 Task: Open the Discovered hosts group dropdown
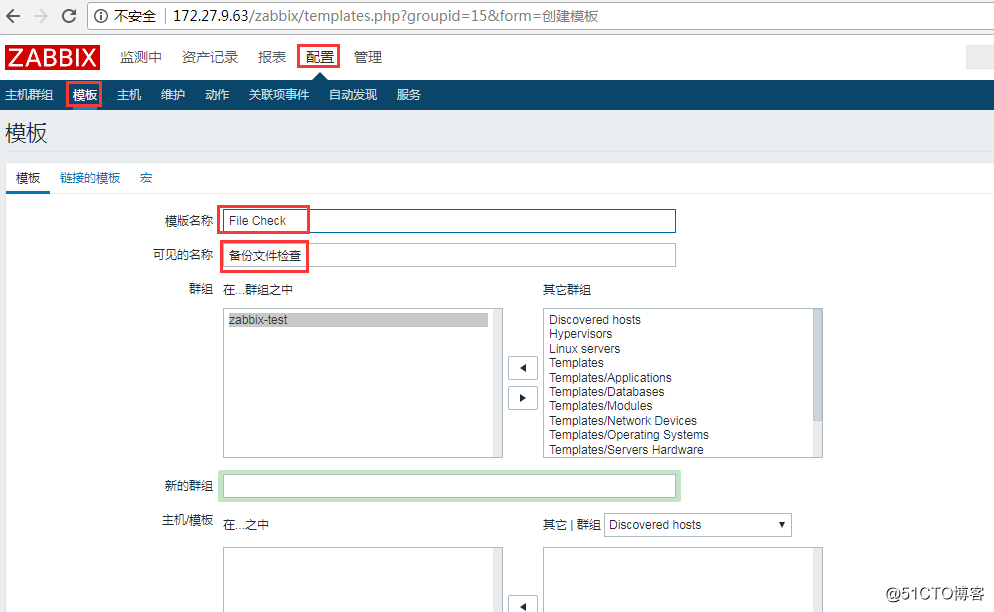pos(697,524)
